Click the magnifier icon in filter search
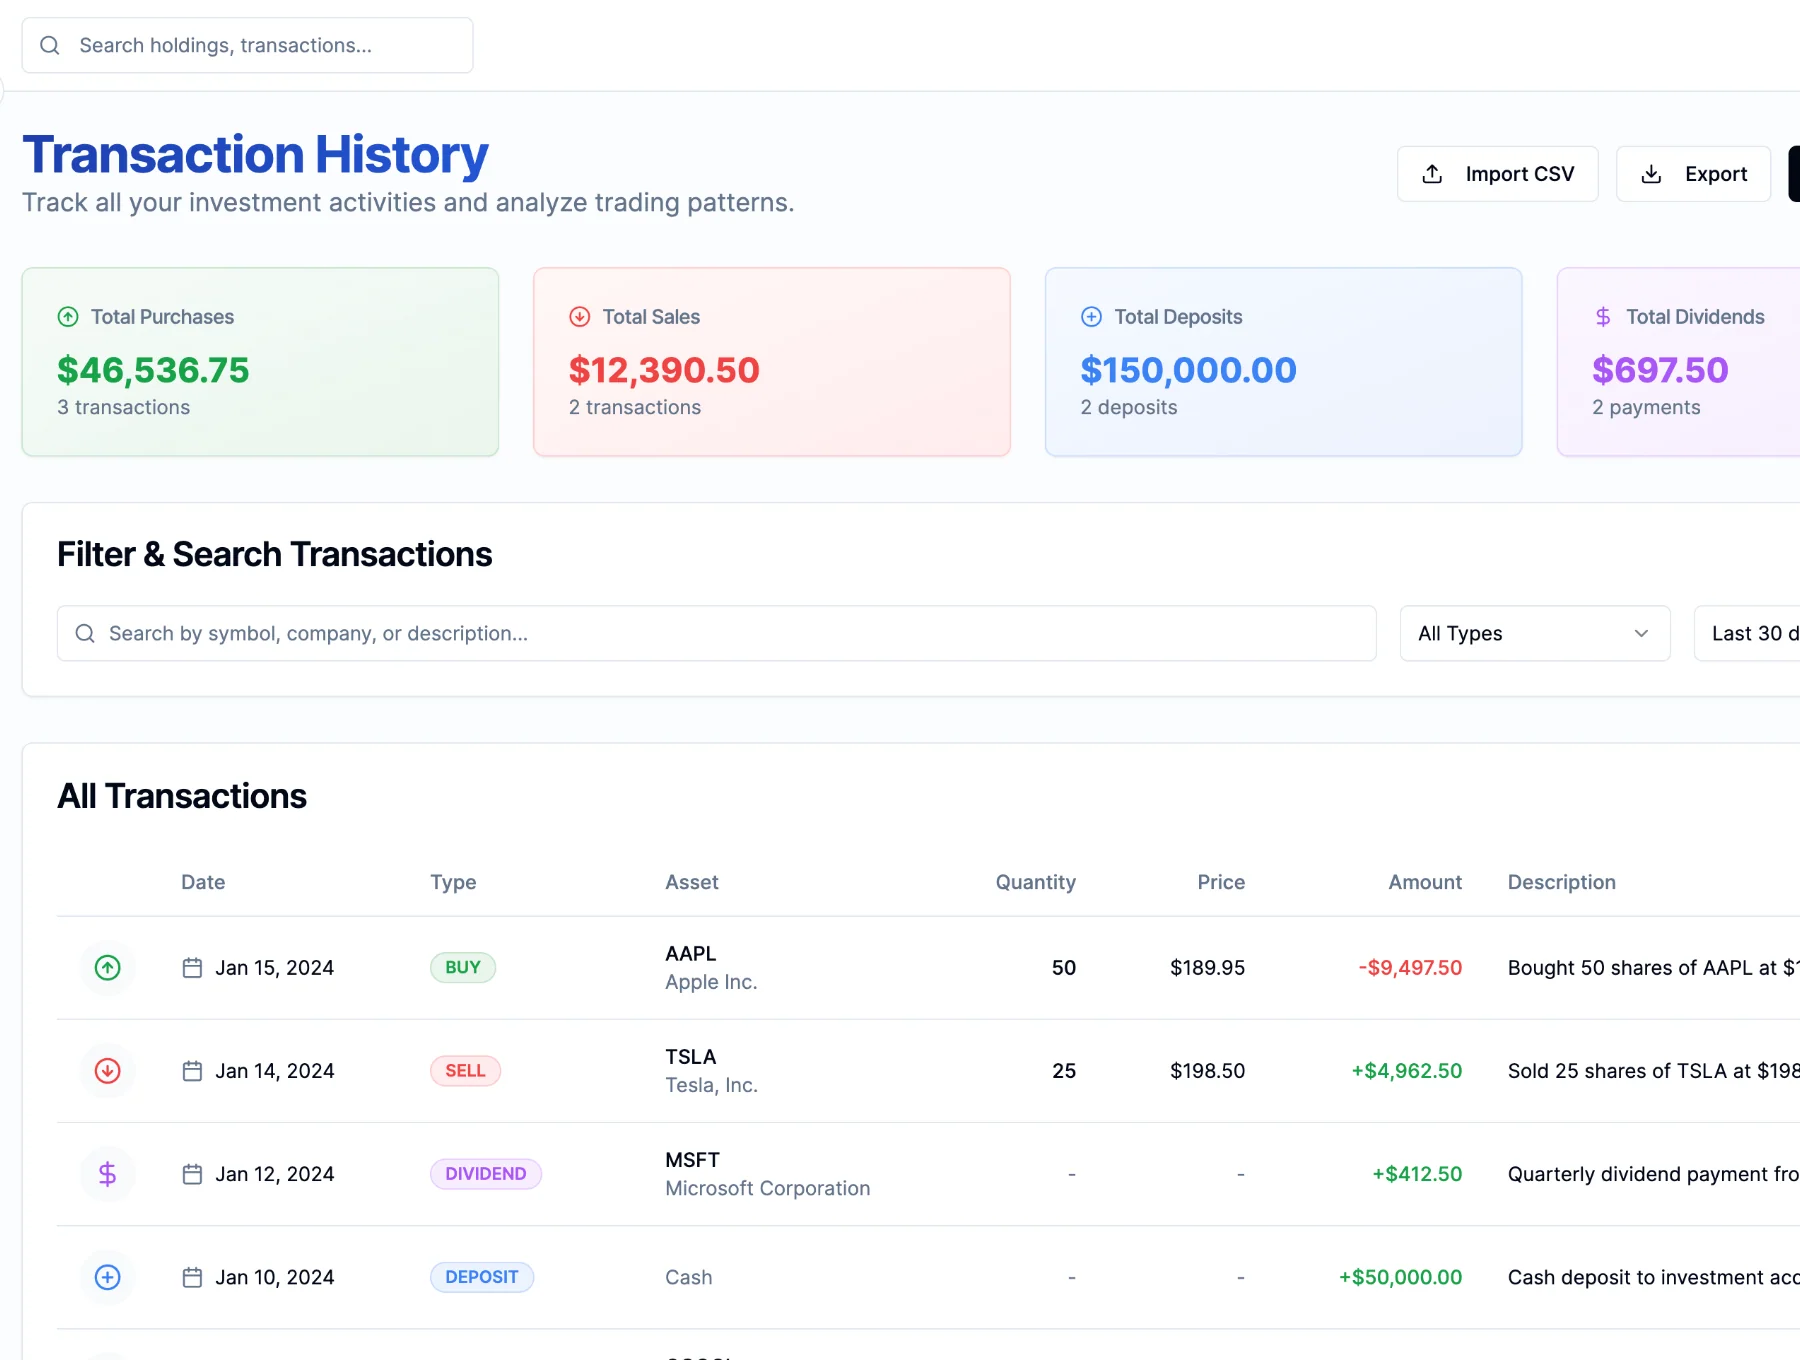Image resolution: width=1800 pixels, height=1360 pixels. tap(85, 633)
